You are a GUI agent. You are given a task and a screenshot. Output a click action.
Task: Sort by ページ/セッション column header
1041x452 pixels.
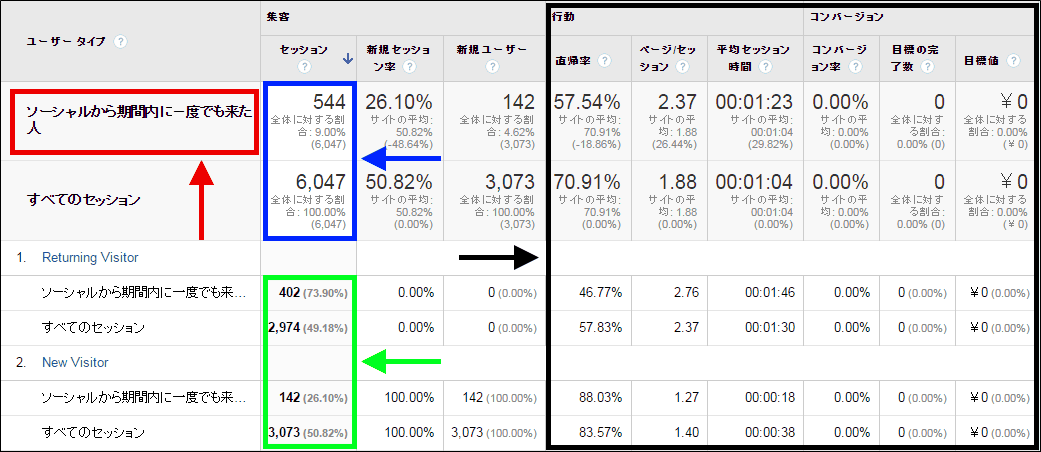click(x=669, y=58)
